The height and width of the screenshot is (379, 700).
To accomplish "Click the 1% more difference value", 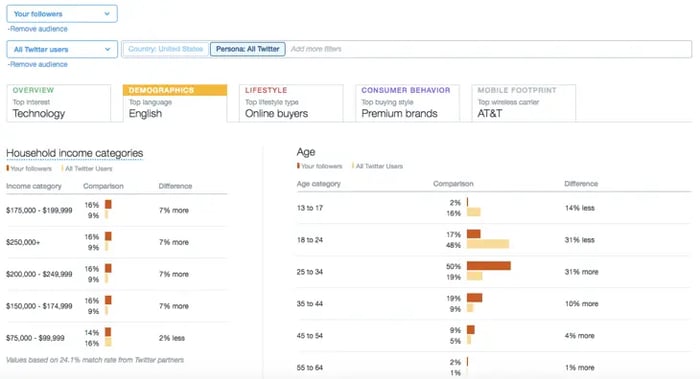I will (579, 368).
